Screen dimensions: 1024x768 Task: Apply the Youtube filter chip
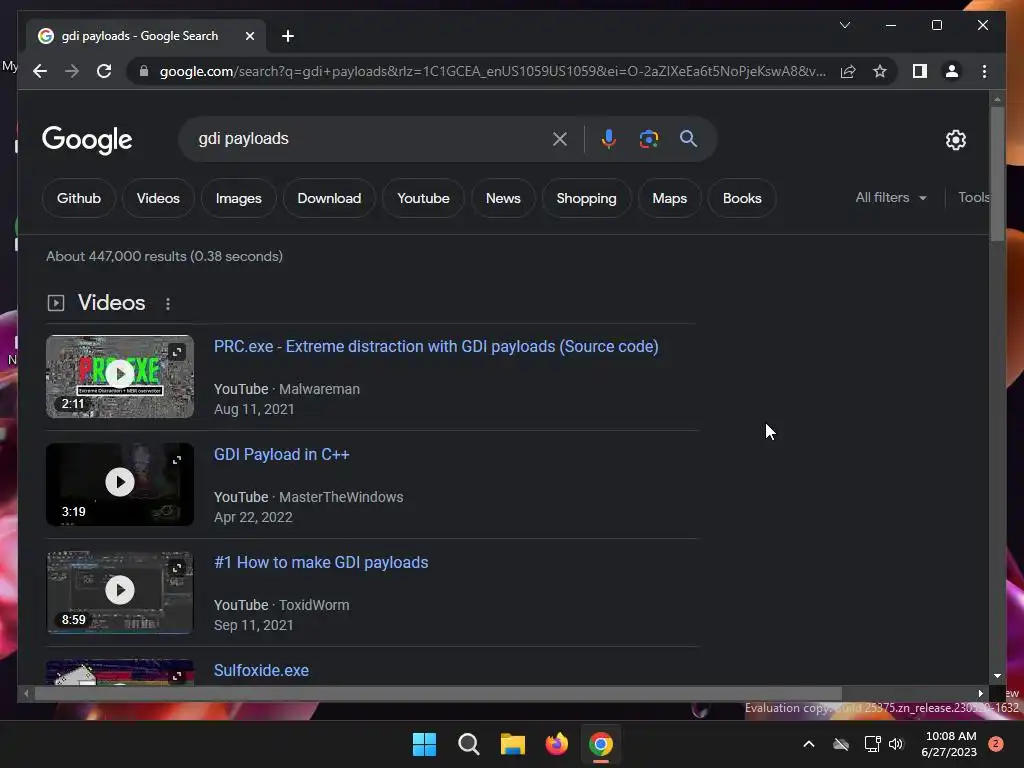(x=423, y=198)
